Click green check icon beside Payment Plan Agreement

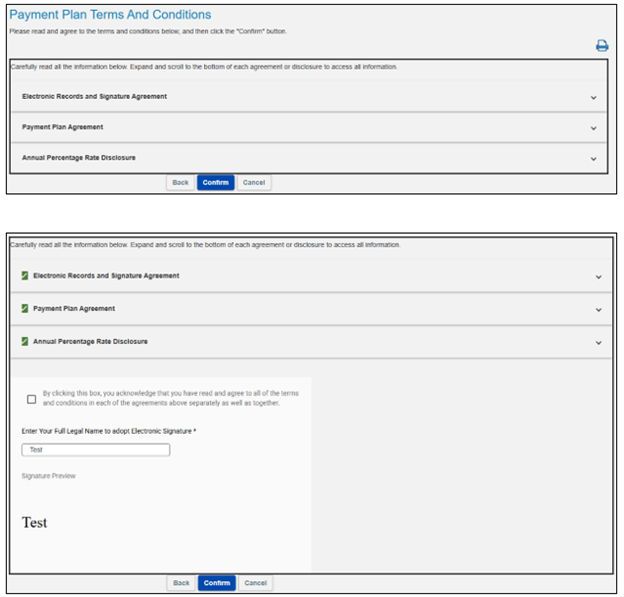click(25, 308)
